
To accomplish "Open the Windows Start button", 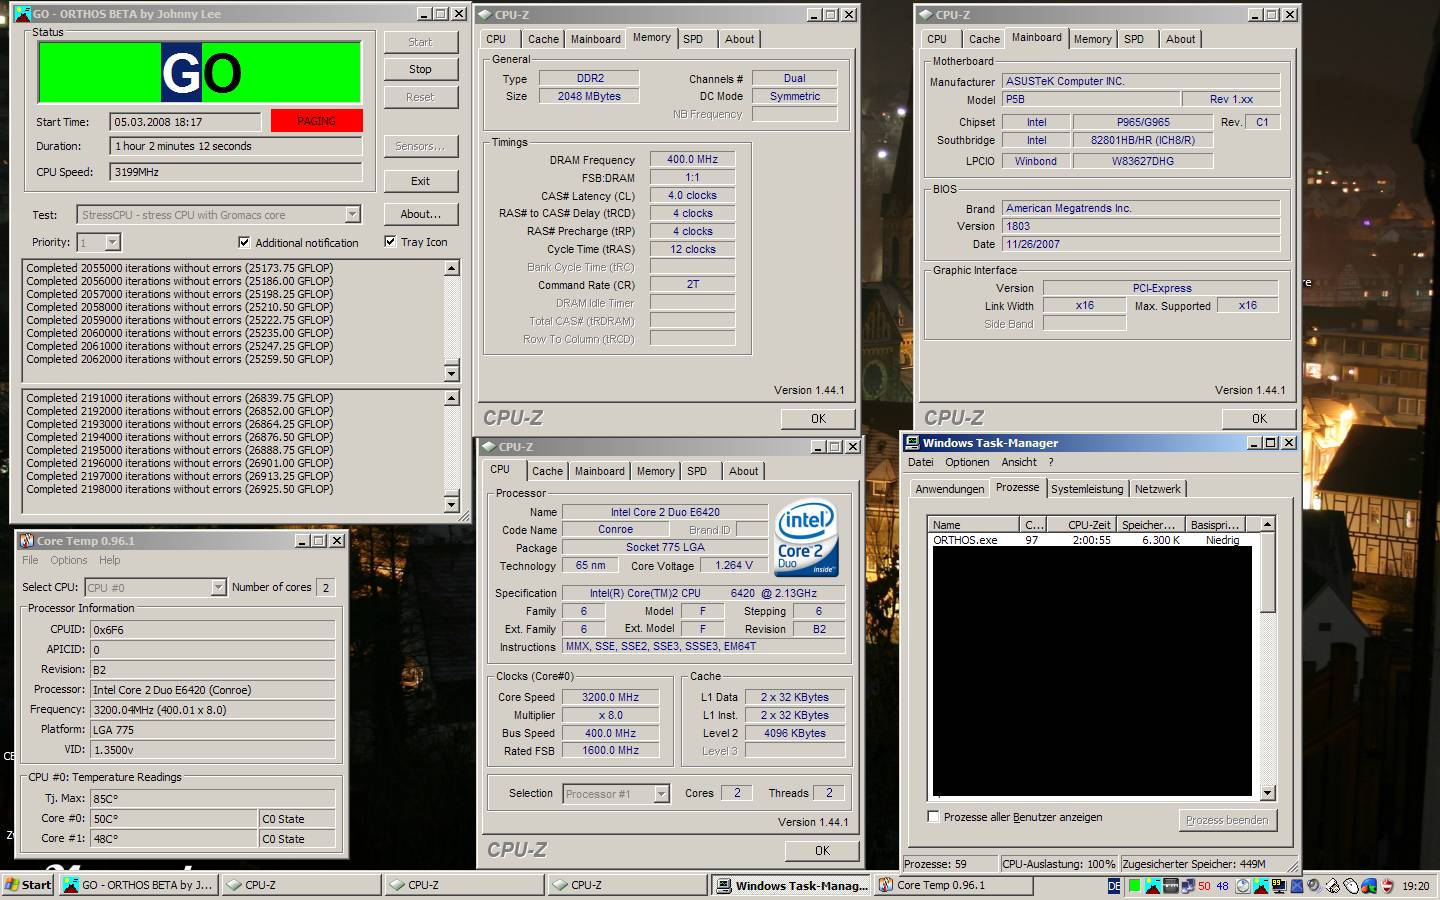I will 28,885.
